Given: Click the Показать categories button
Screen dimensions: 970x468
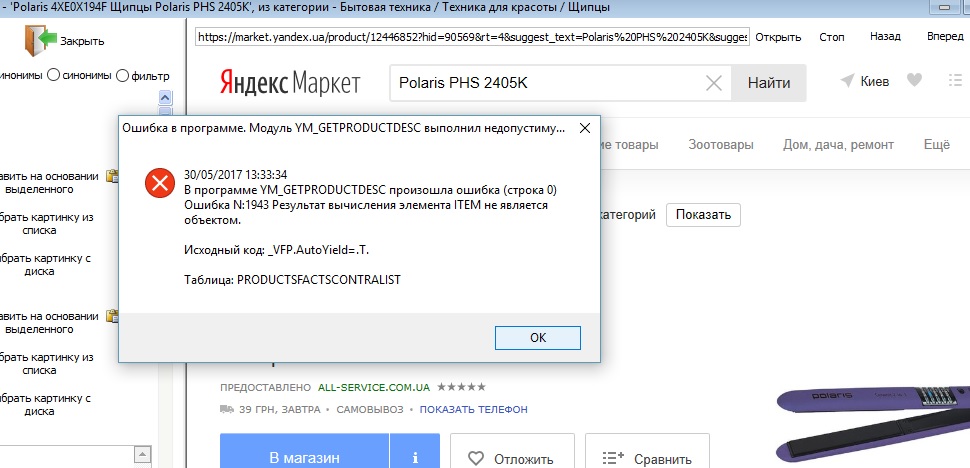Looking at the screenshot, I should [x=703, y=215].
